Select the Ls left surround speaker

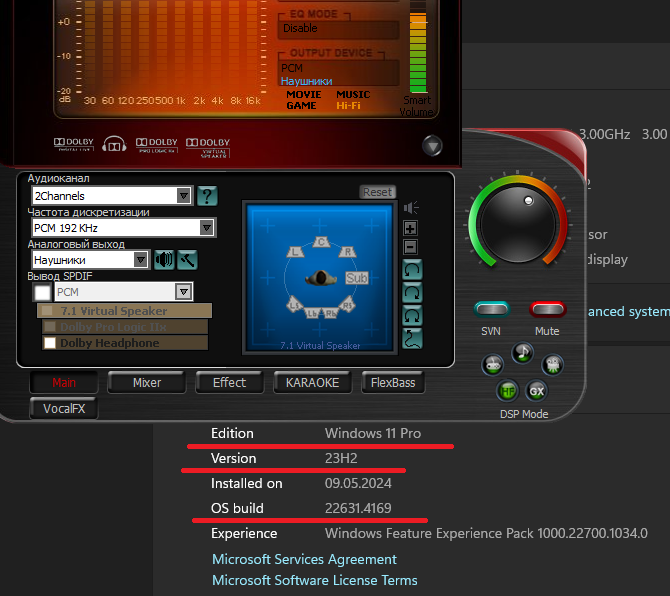point(295,305)
